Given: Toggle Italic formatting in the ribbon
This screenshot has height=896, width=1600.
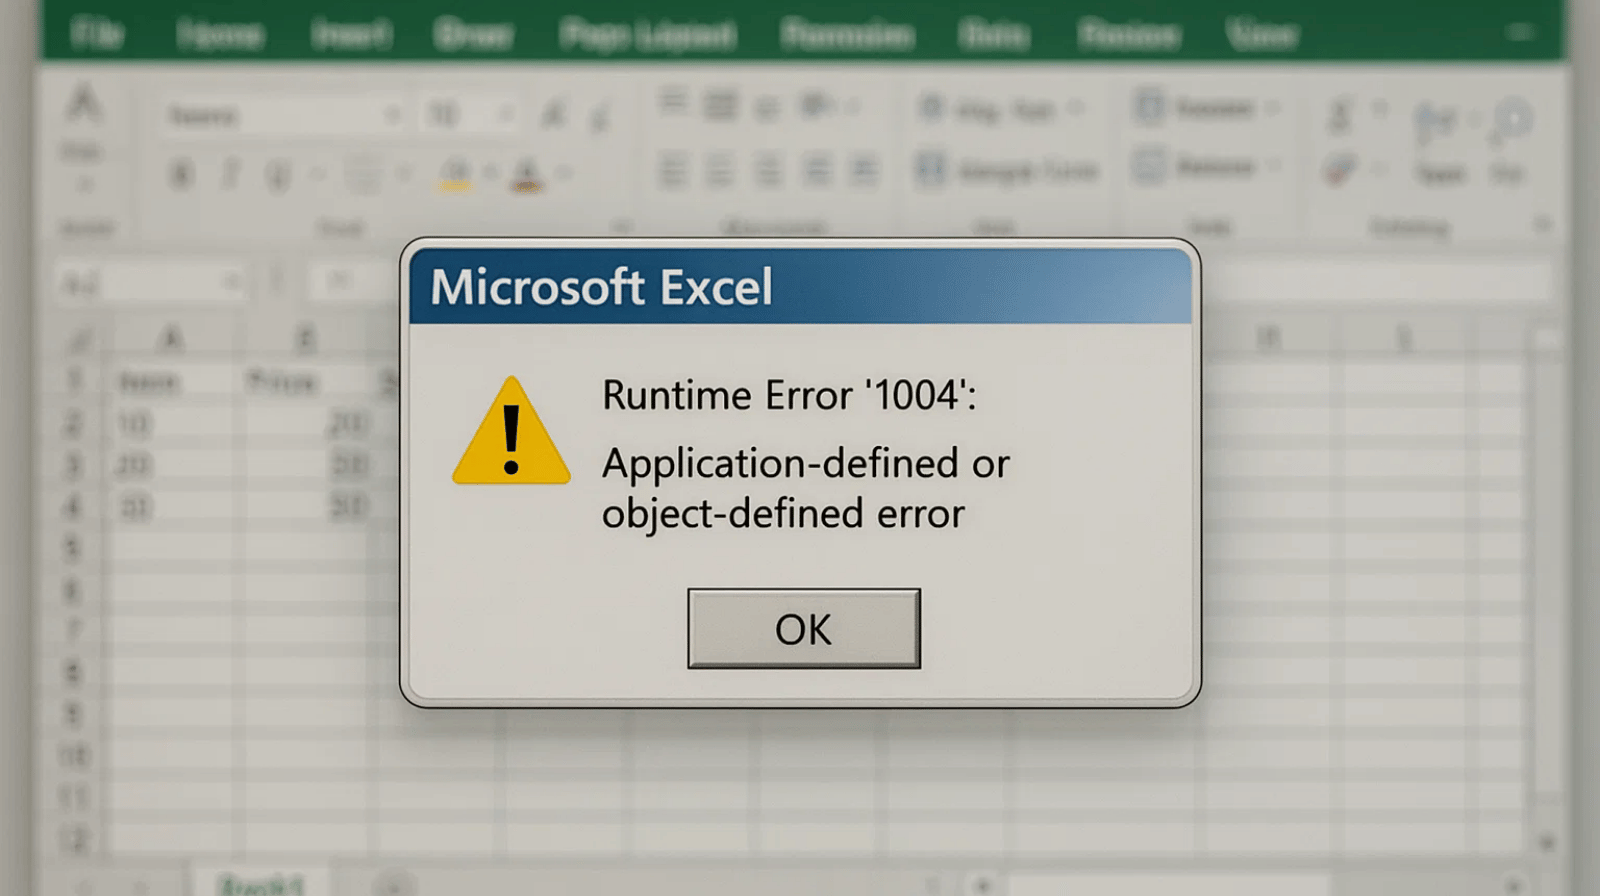Looking at the screenshot, I should click(x=230, y=175).
